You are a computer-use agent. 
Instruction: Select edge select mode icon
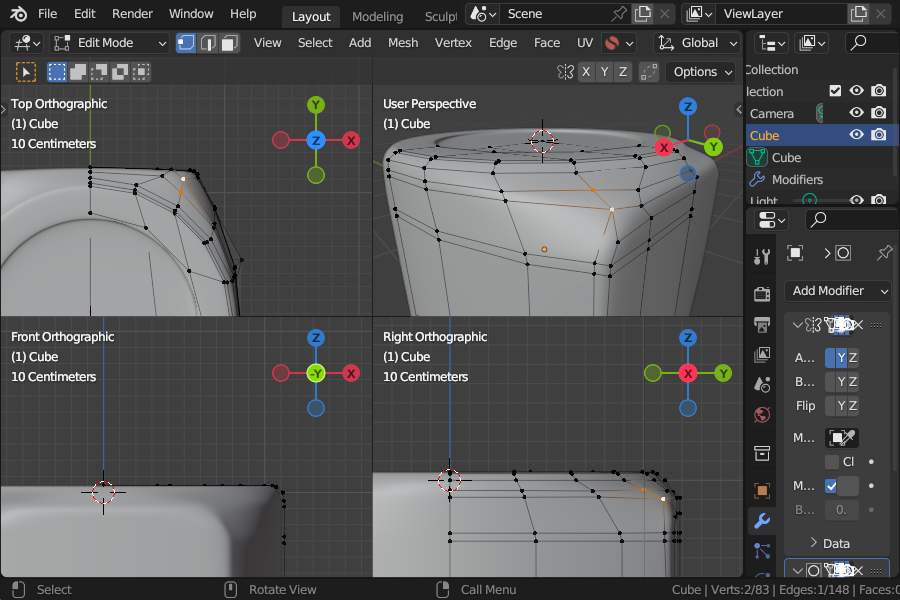(208, 43)
